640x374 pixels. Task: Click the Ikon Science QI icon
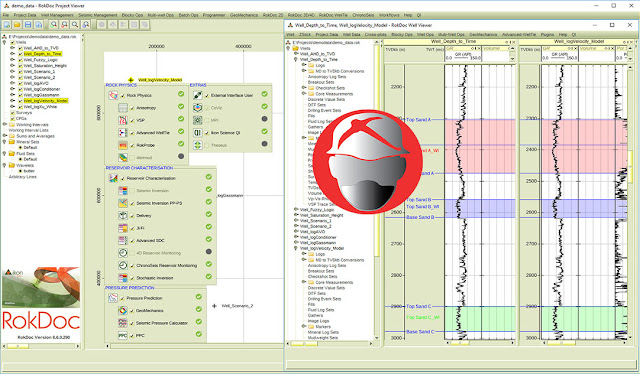pyautogui.click(x=198, y=133)
